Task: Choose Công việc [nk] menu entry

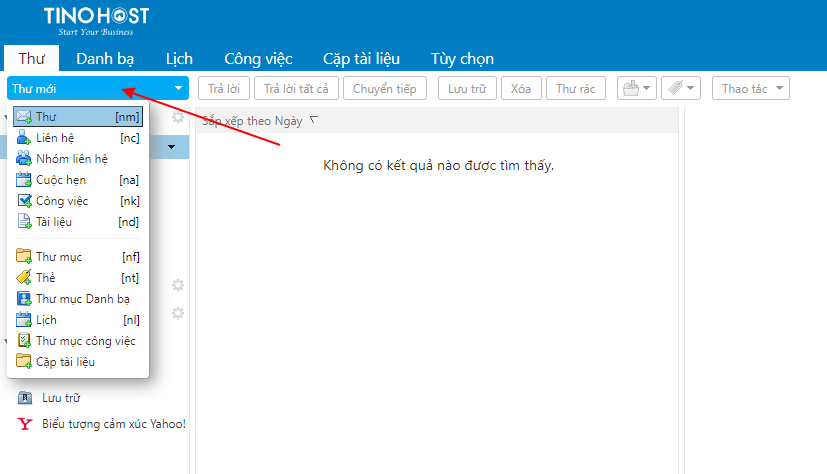Action: pos(78,201)
